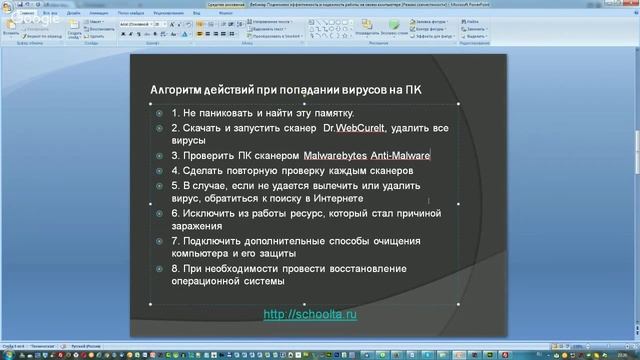The image size is (640, 360).
Task: Switch to the View (Вид) ribbon tab
Action: (x=197, y=13)
